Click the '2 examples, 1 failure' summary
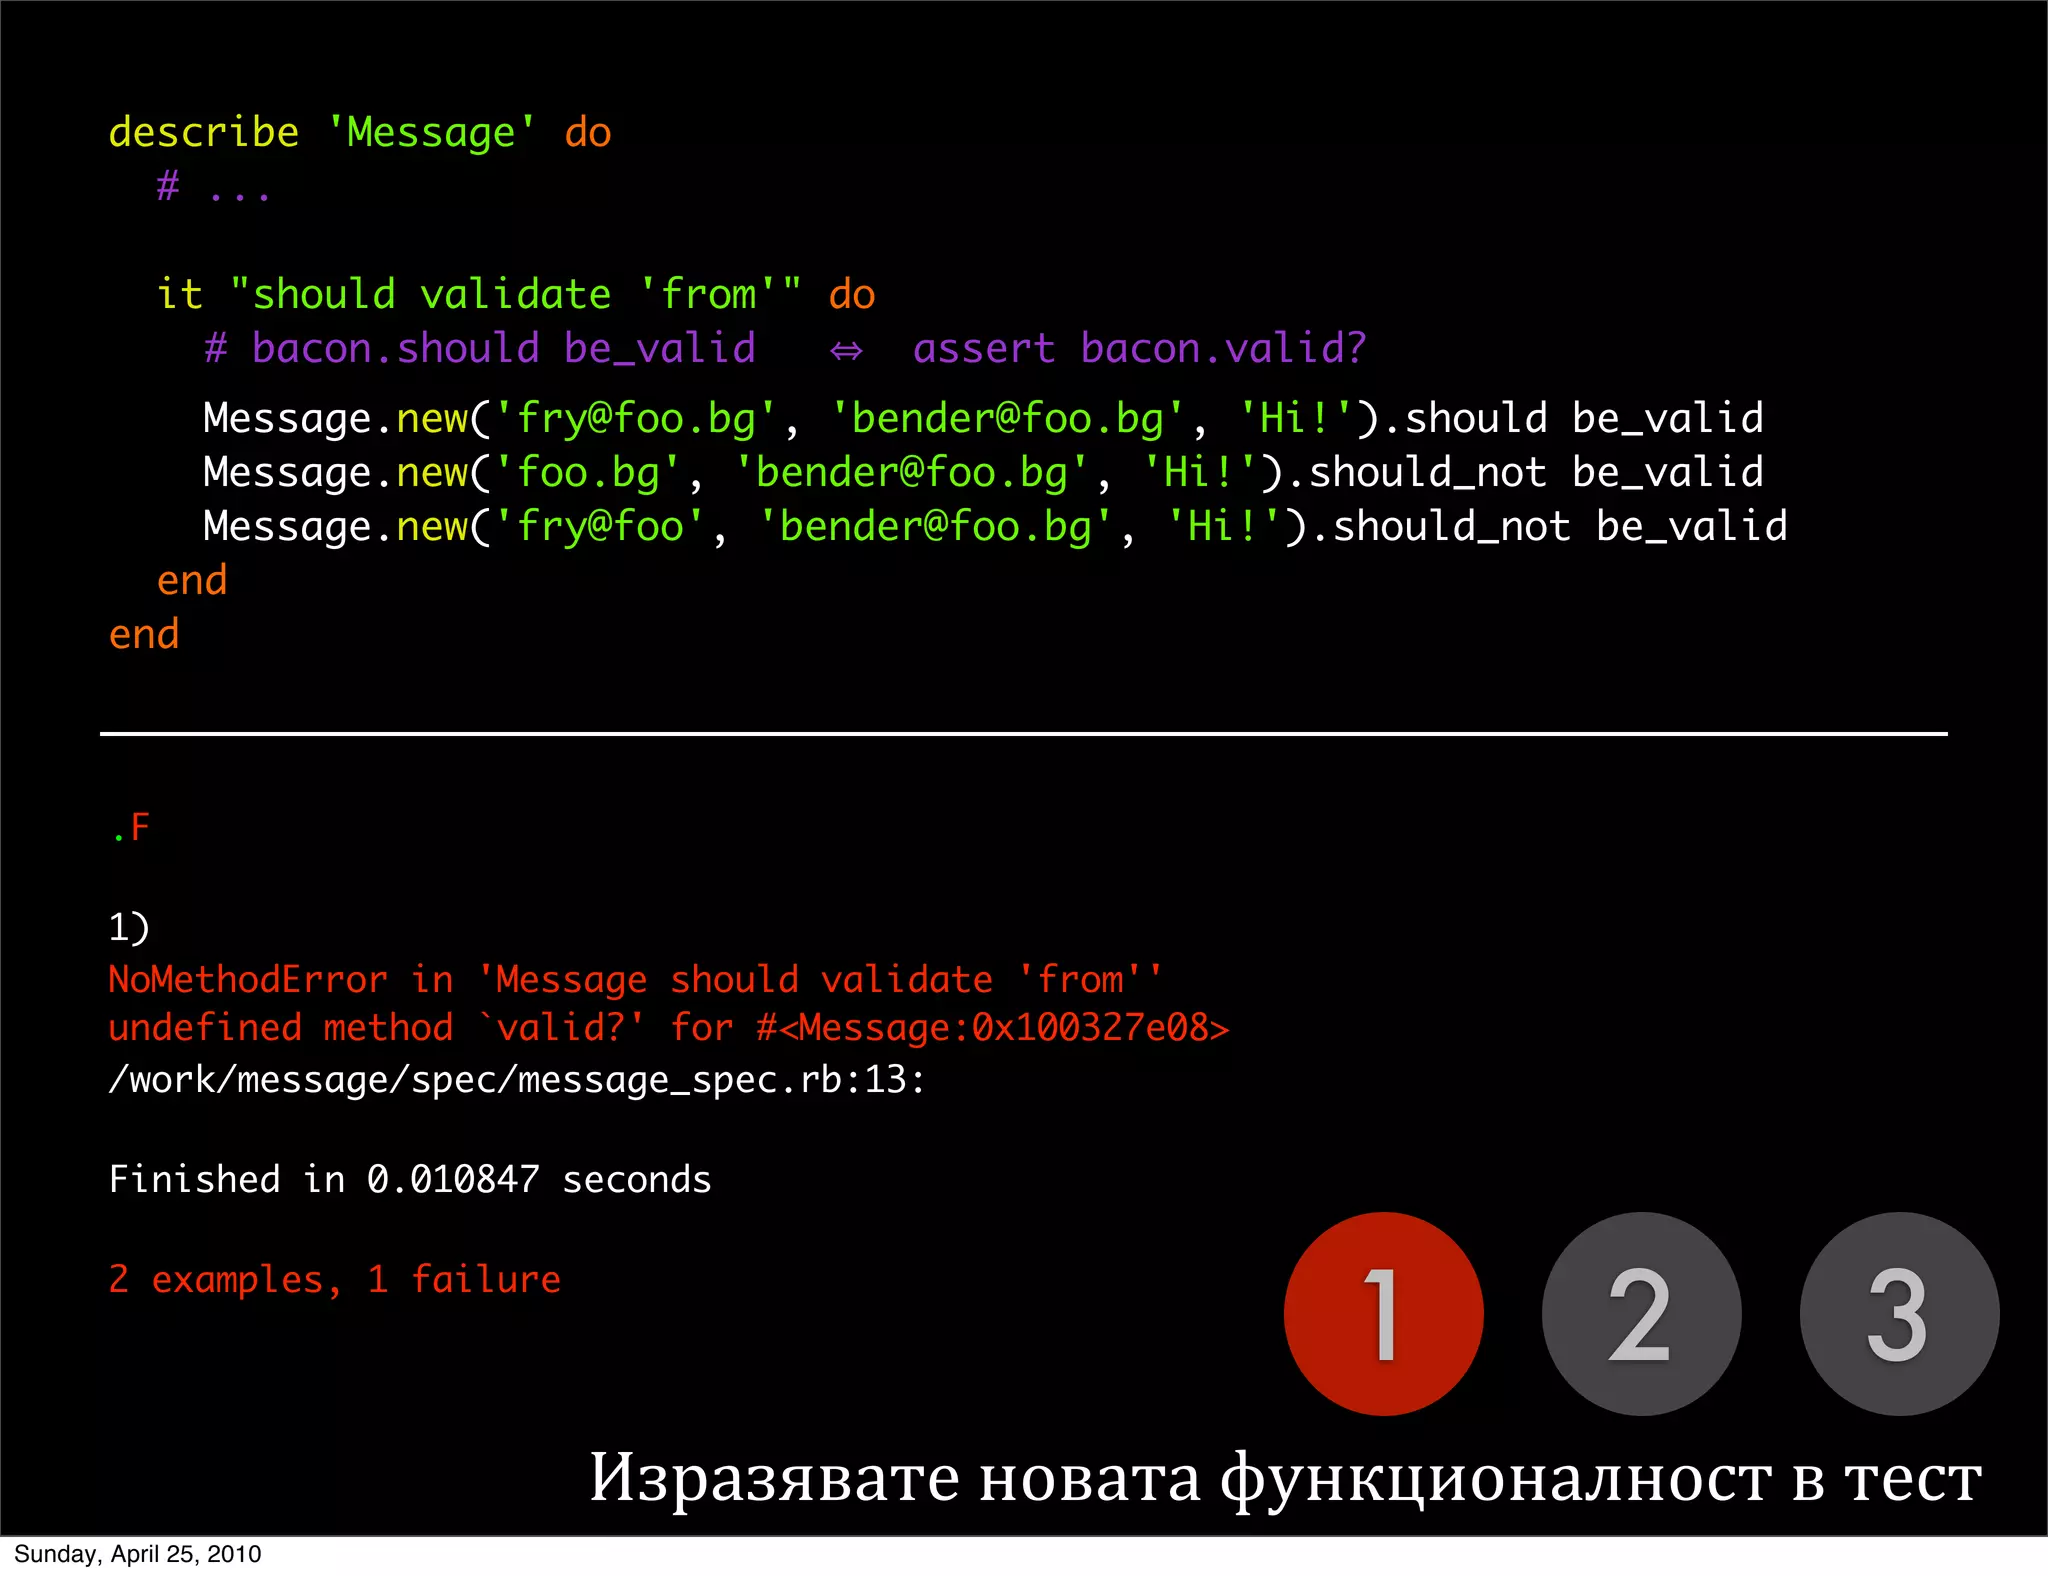2048x1576 pixels. (334, 1279)
